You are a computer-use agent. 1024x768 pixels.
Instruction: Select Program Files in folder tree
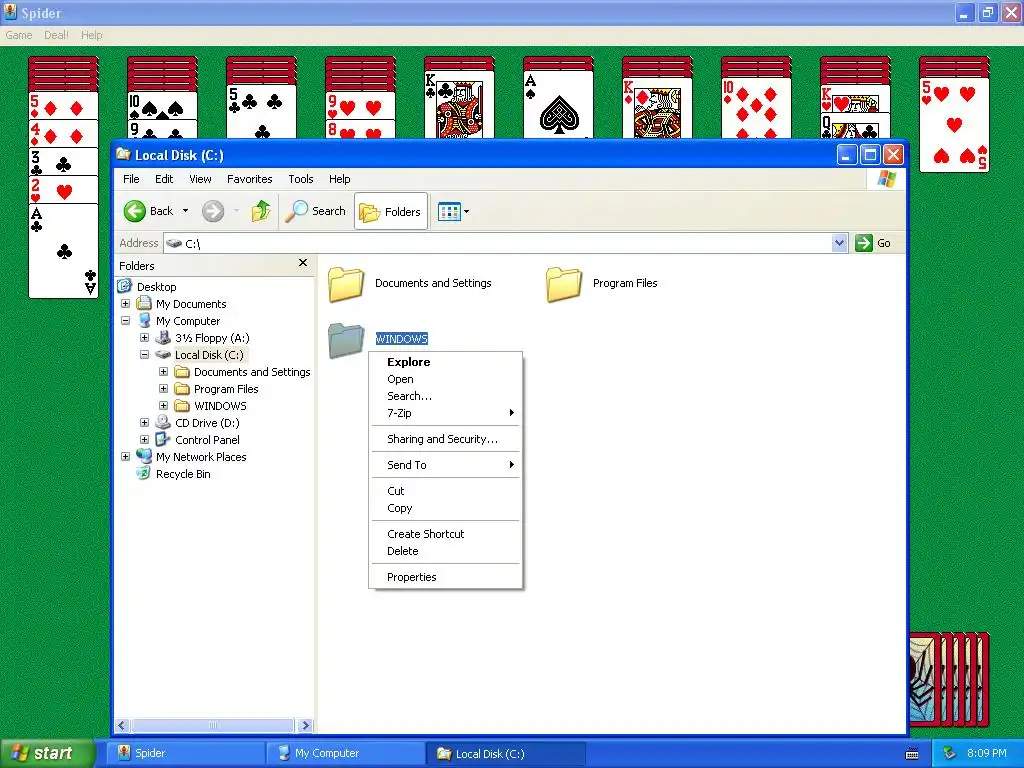pyautogui.click(x=226, y=389)
